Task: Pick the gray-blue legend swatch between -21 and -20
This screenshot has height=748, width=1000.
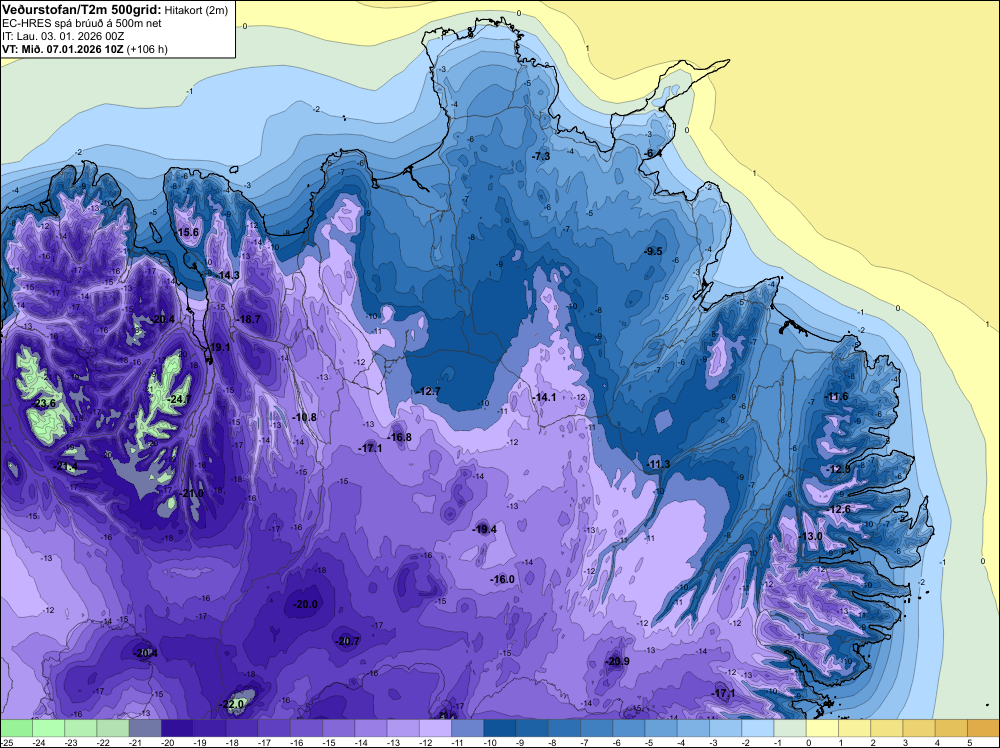Action: point(145,728)
